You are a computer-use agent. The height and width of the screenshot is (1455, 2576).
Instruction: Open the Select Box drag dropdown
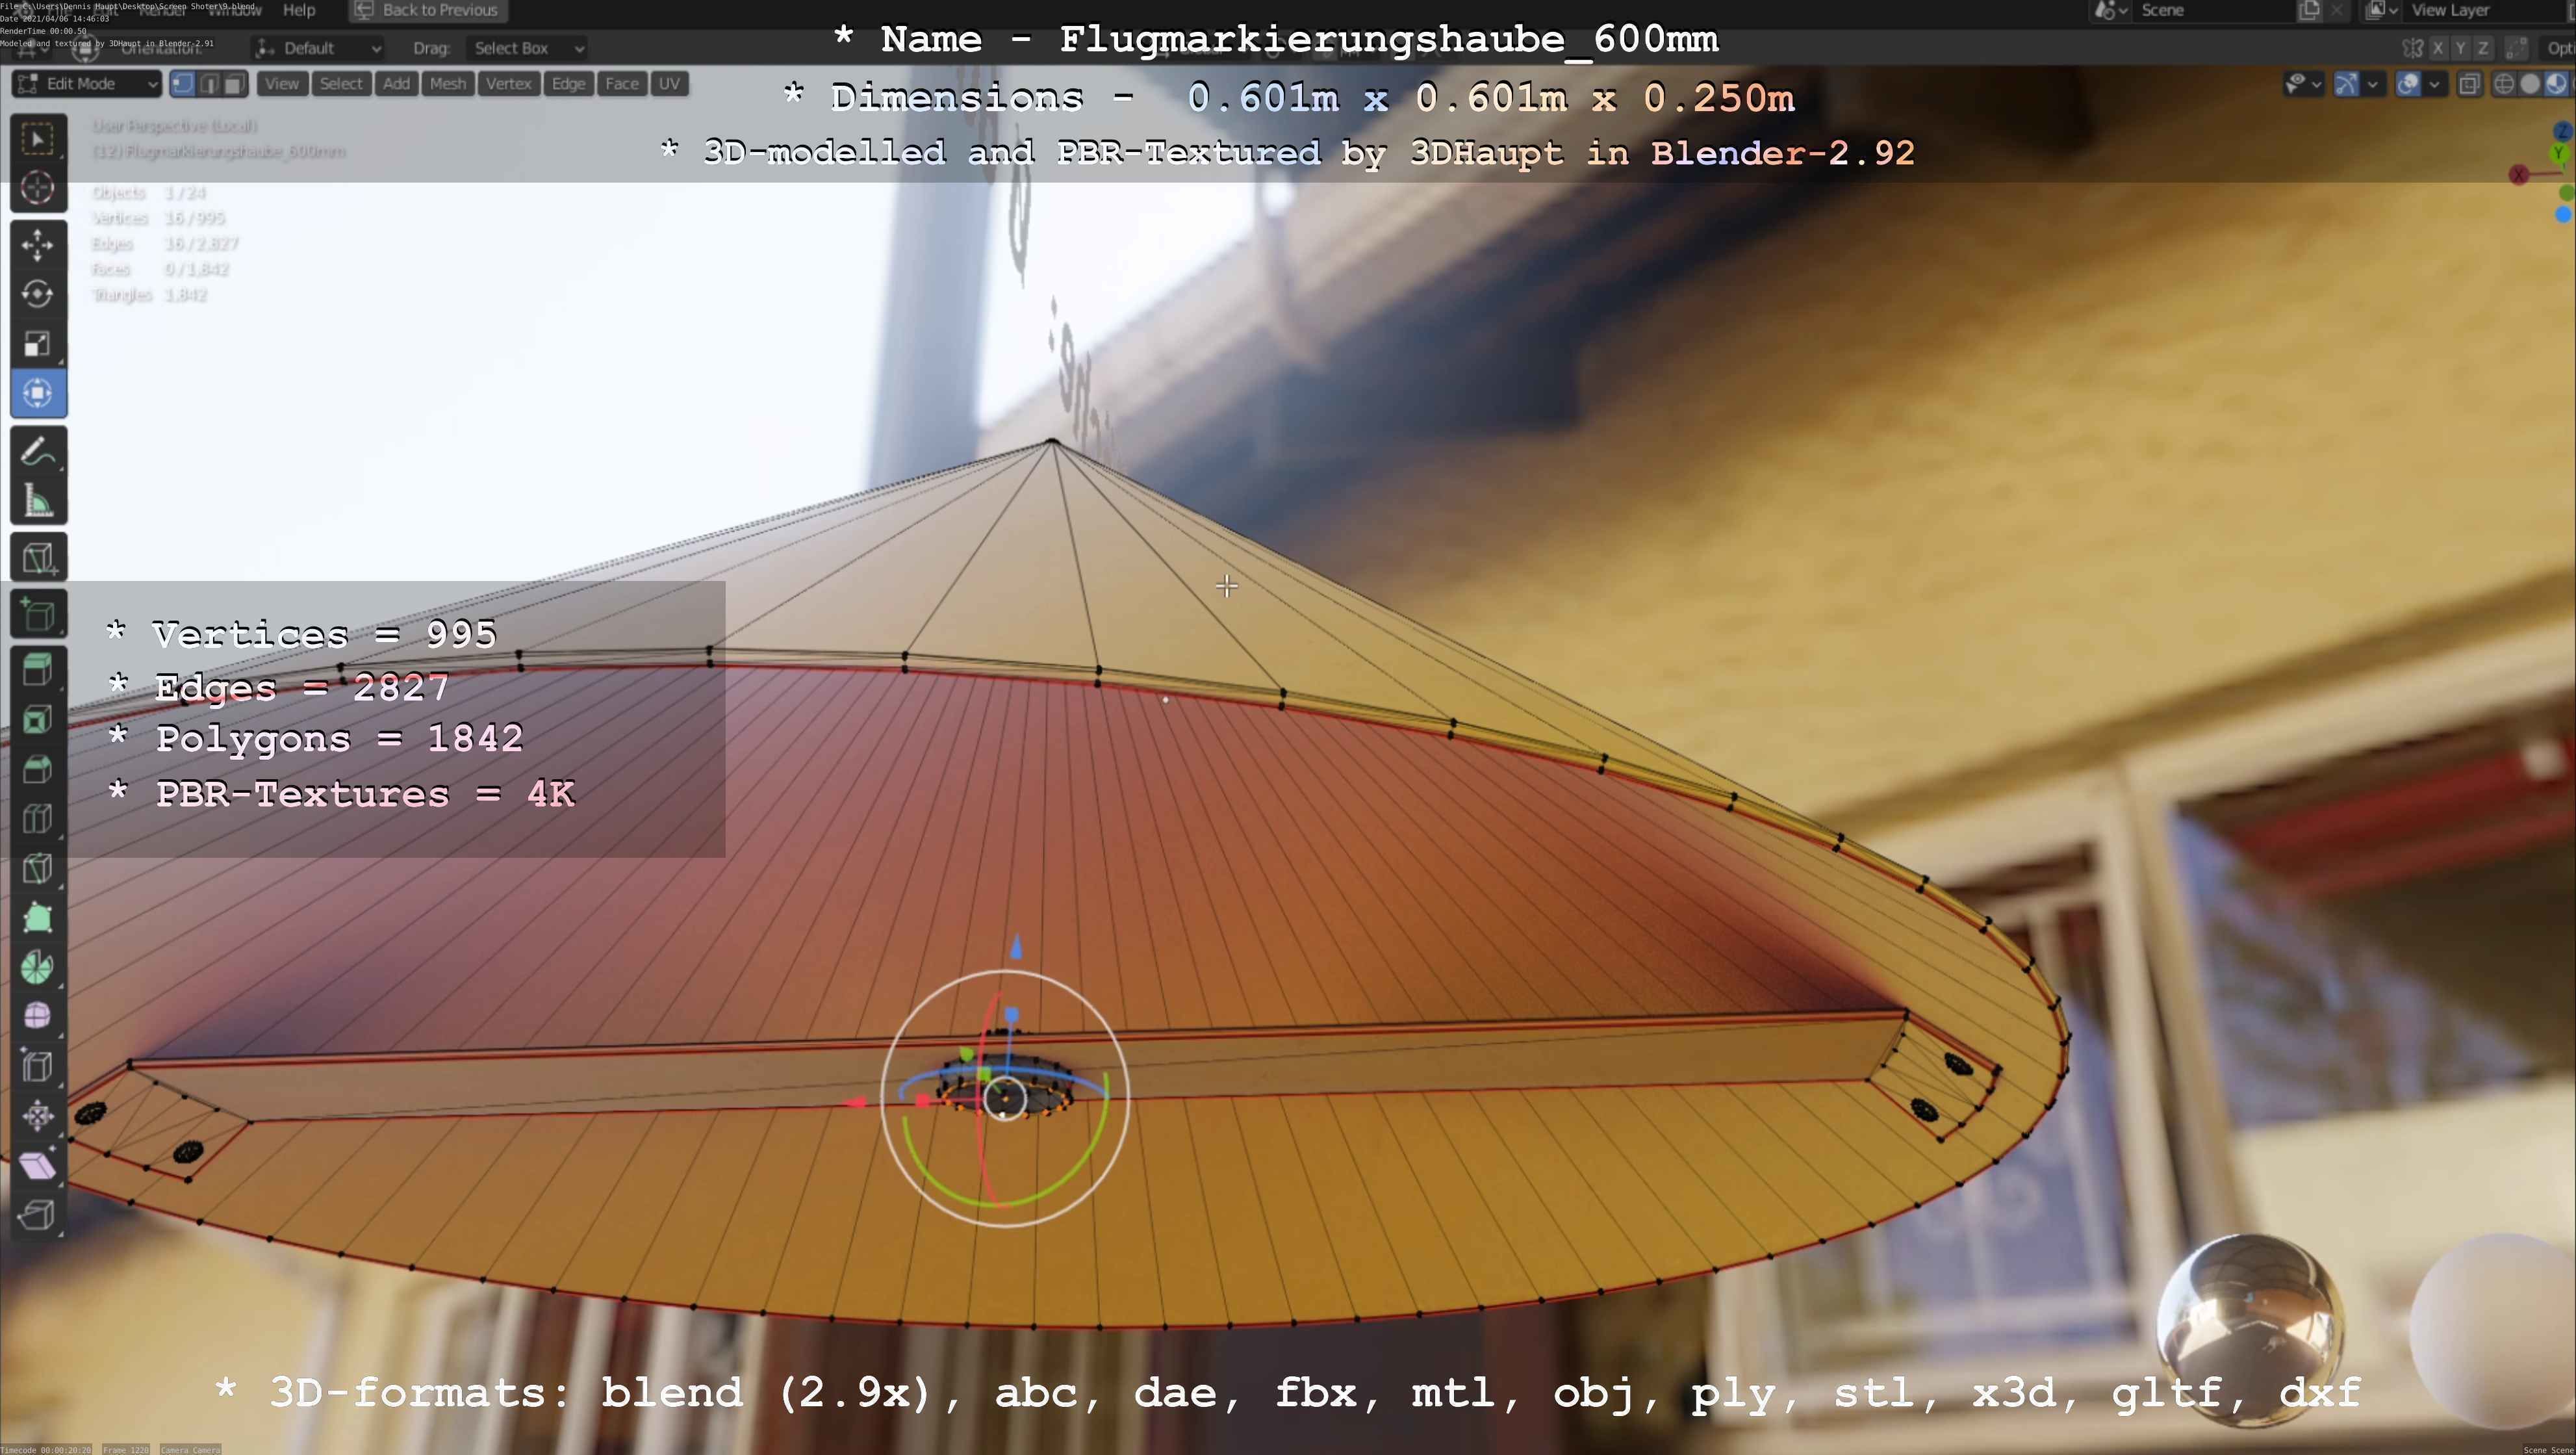click(x=527, y=48)
